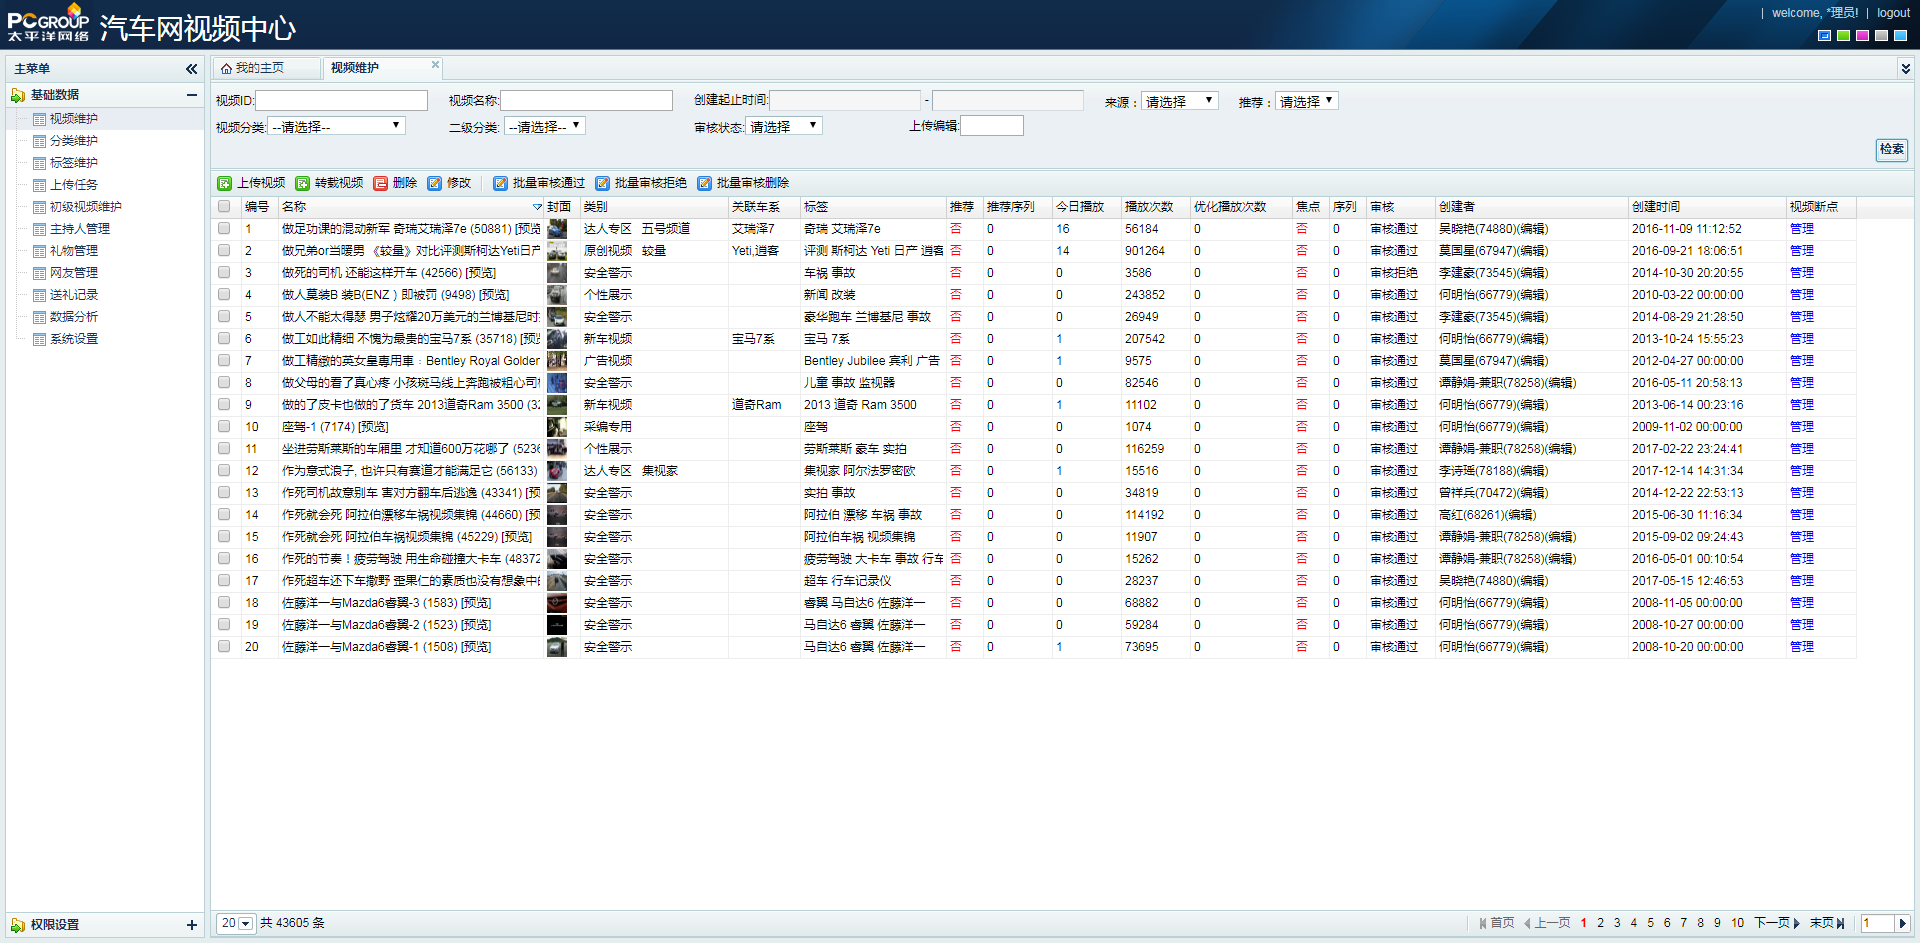
Task: Open the 审核状态 dropdown
Action: coord(784,126)
